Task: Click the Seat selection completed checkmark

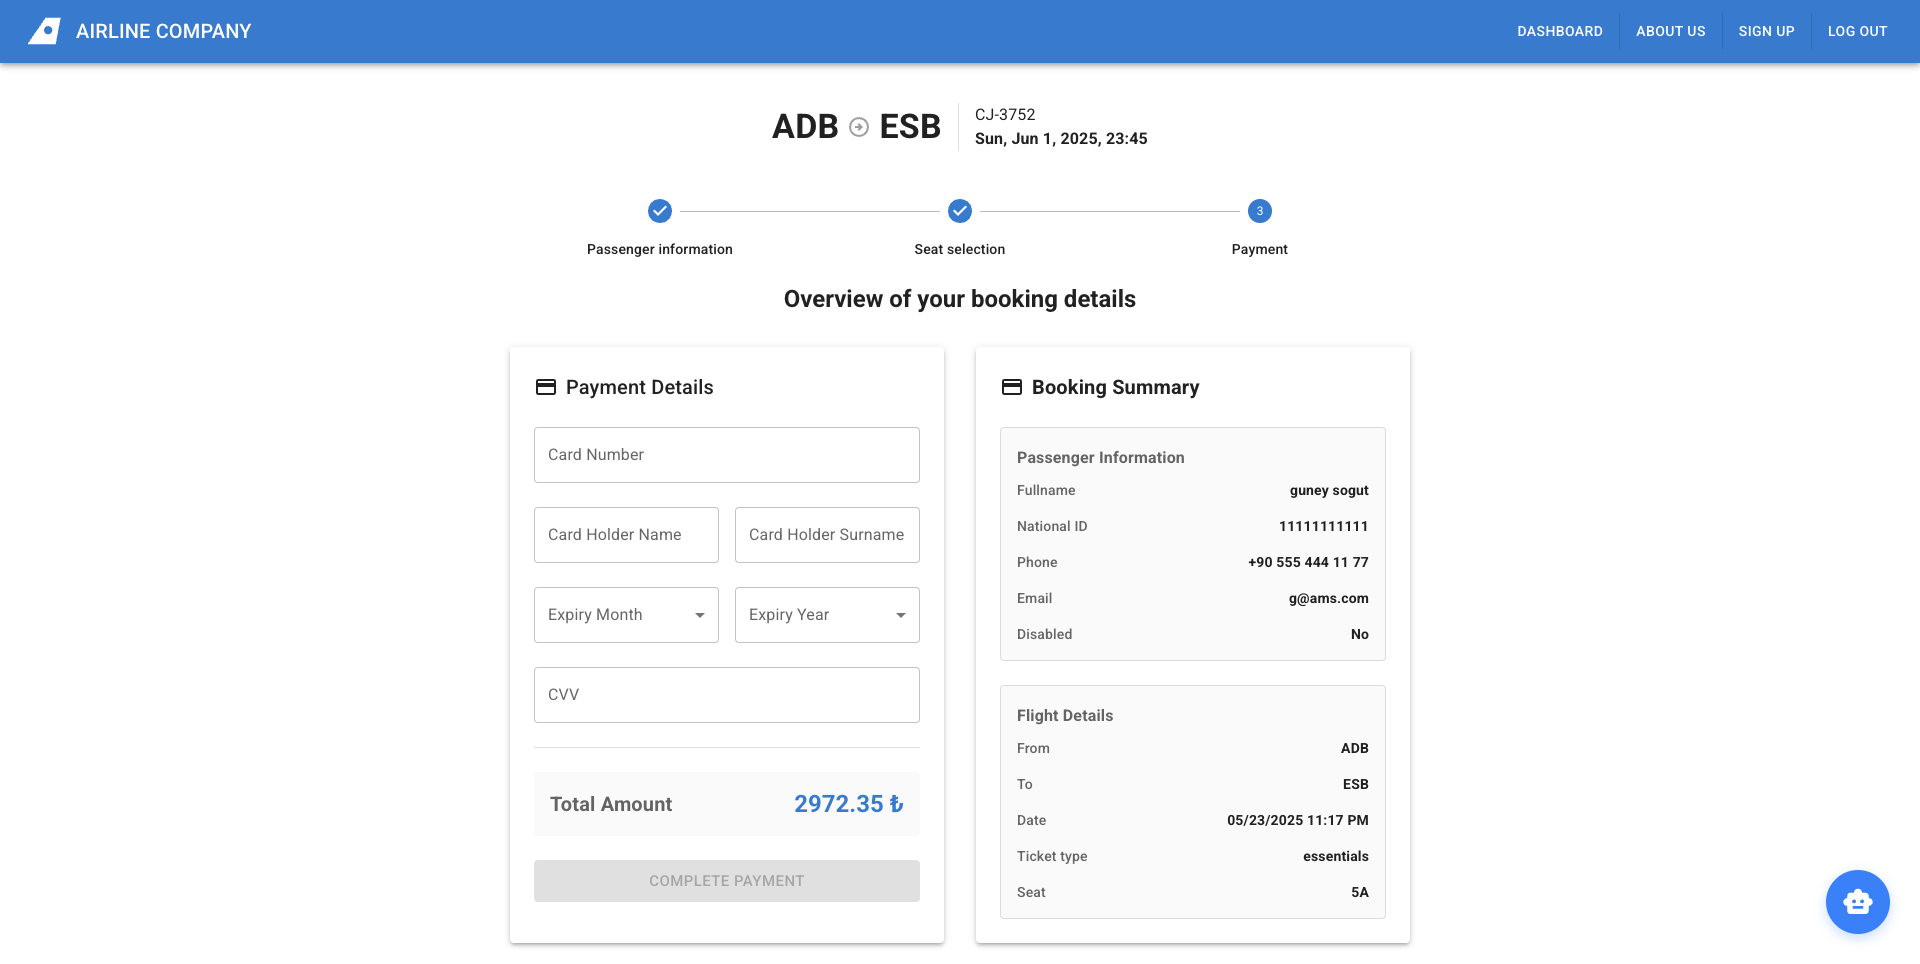Action: (x=959, y=211)
